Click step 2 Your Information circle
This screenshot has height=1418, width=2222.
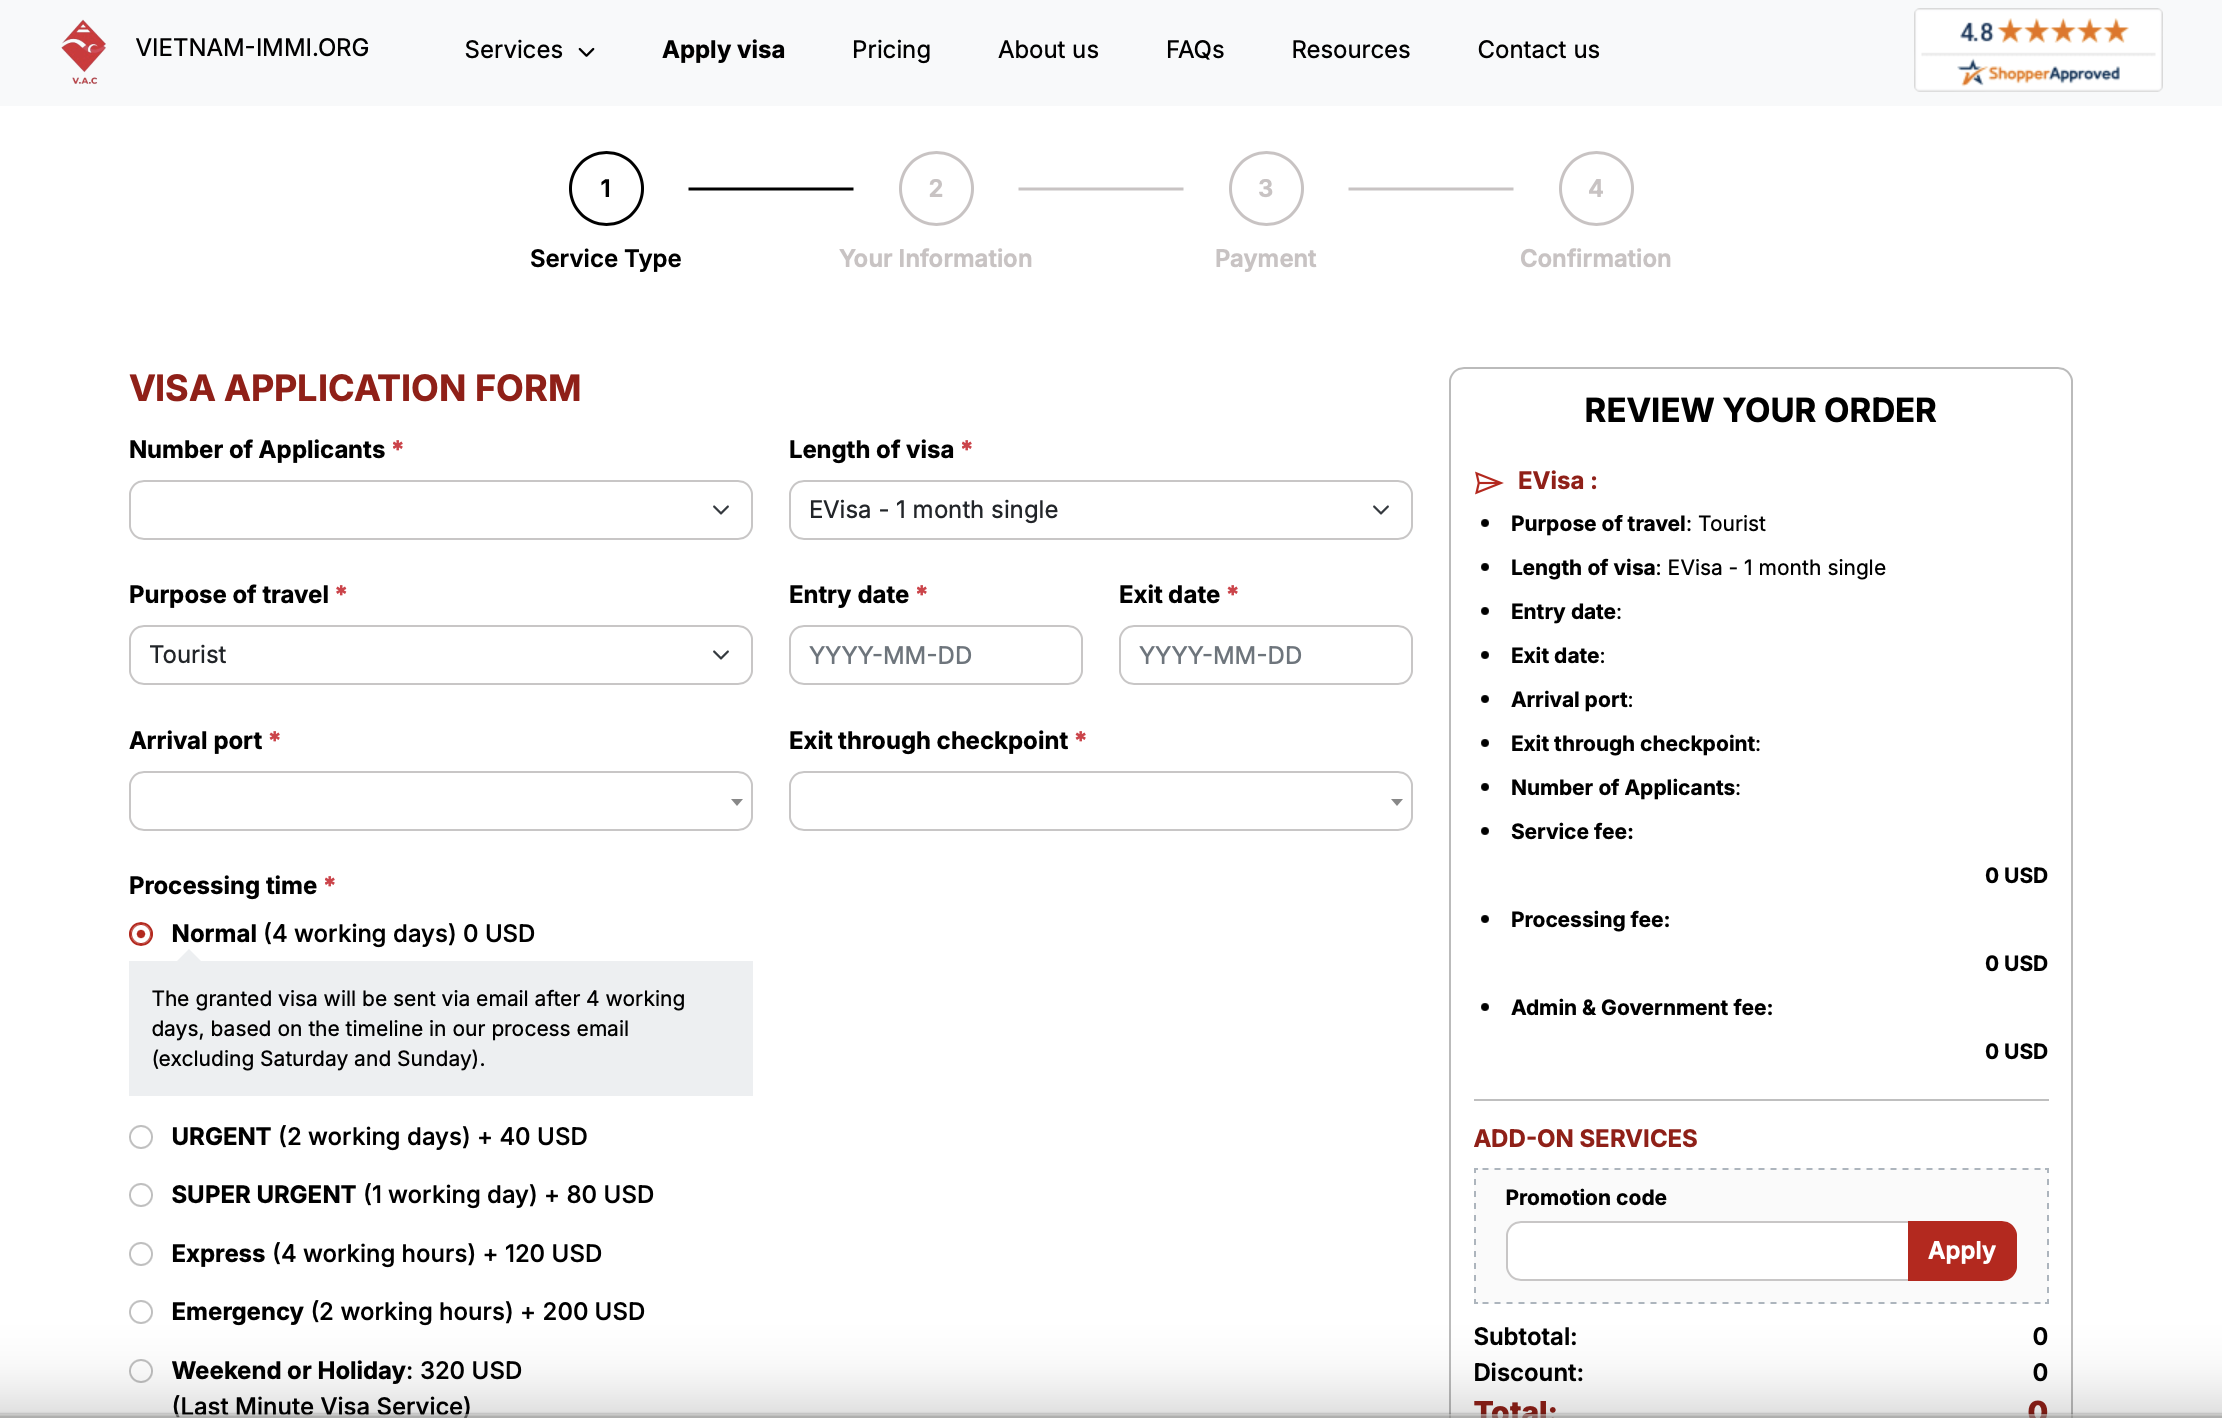point(935,188)
